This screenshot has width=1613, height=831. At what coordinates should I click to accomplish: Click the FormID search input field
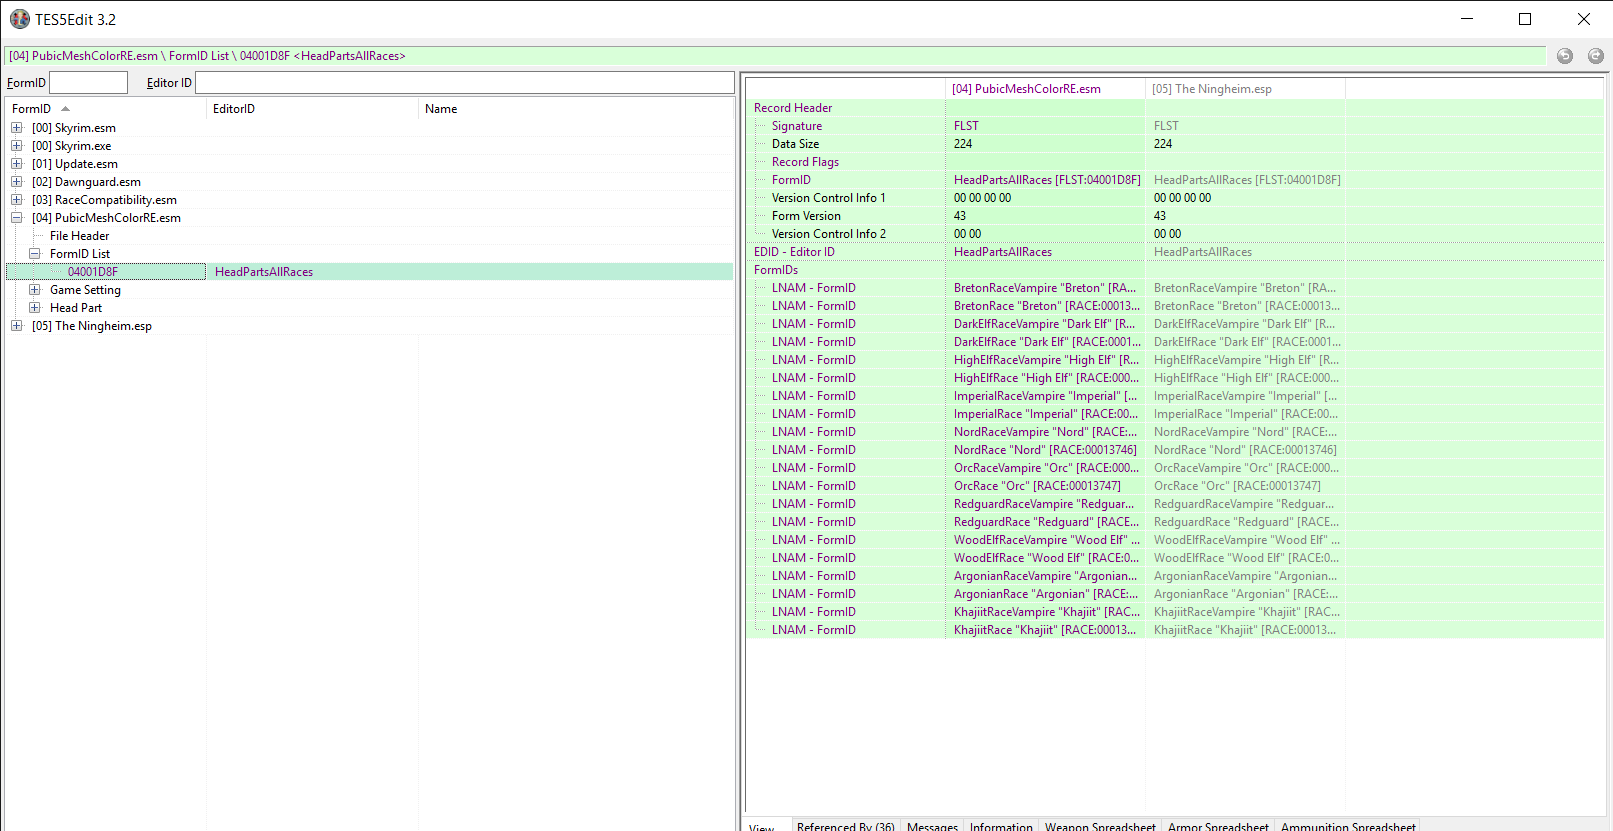[88, 83]
